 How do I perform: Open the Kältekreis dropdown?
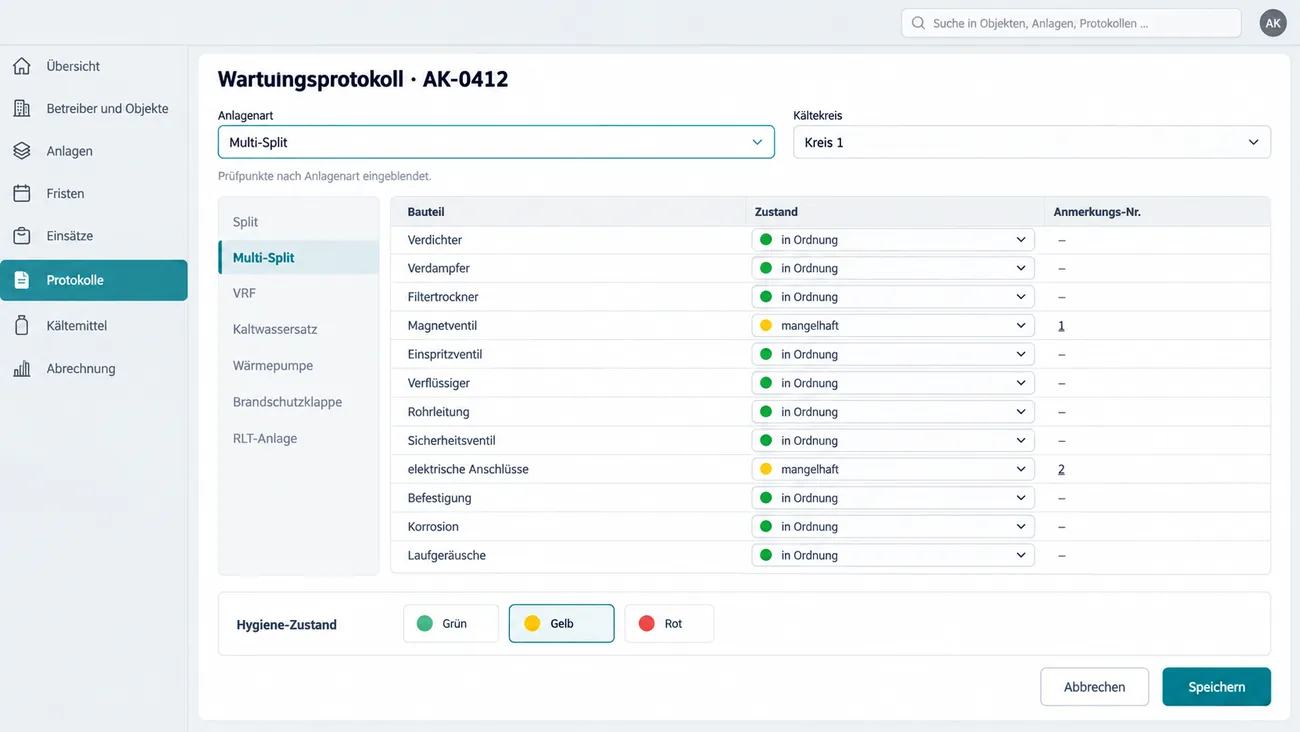click(1032, 142)
